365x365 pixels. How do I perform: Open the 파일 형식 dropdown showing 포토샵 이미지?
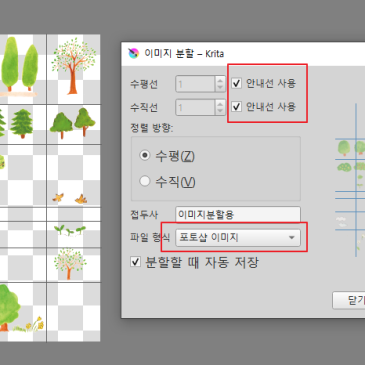(238, 238)
